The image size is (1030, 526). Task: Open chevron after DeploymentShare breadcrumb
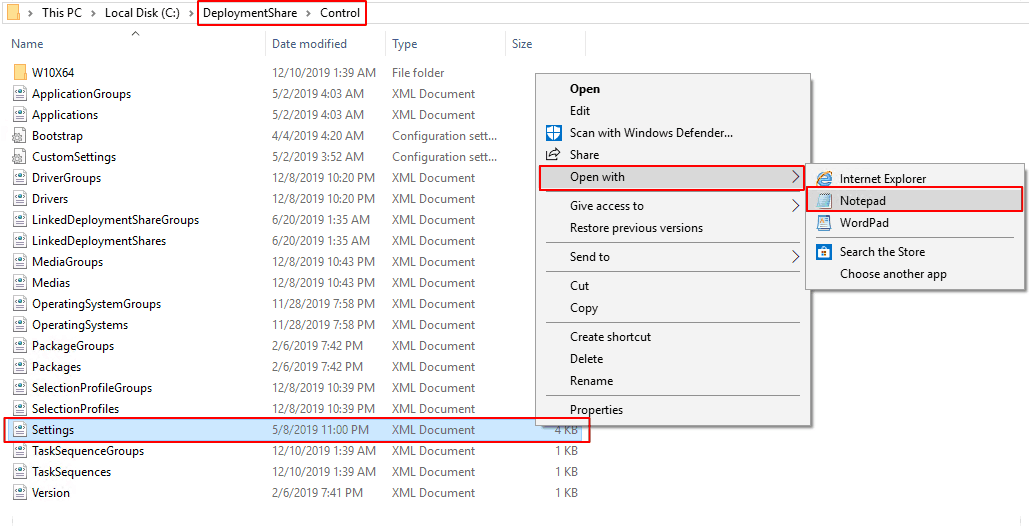coord(309,13)
